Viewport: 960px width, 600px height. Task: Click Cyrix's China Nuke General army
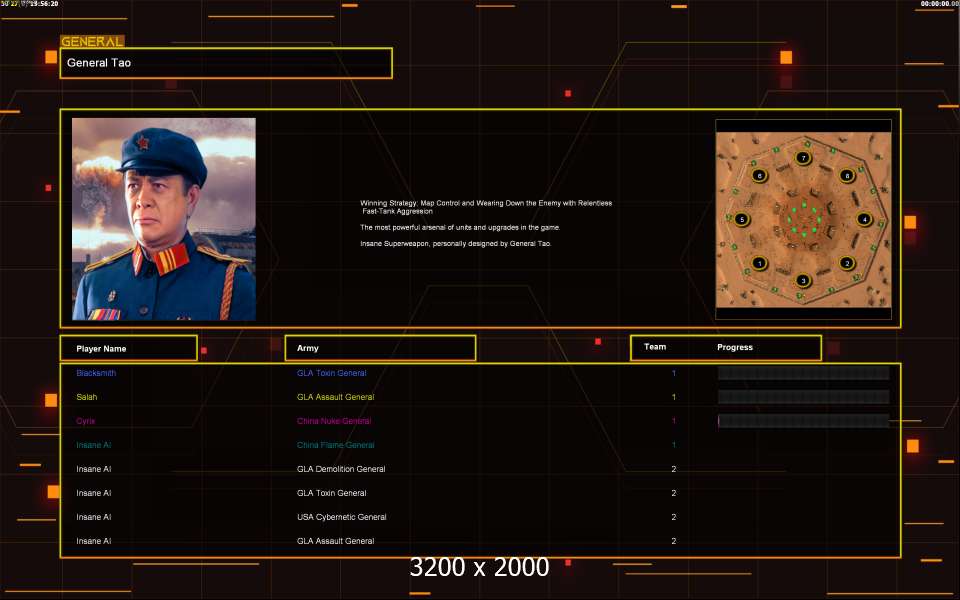click(x=334, y=421)
